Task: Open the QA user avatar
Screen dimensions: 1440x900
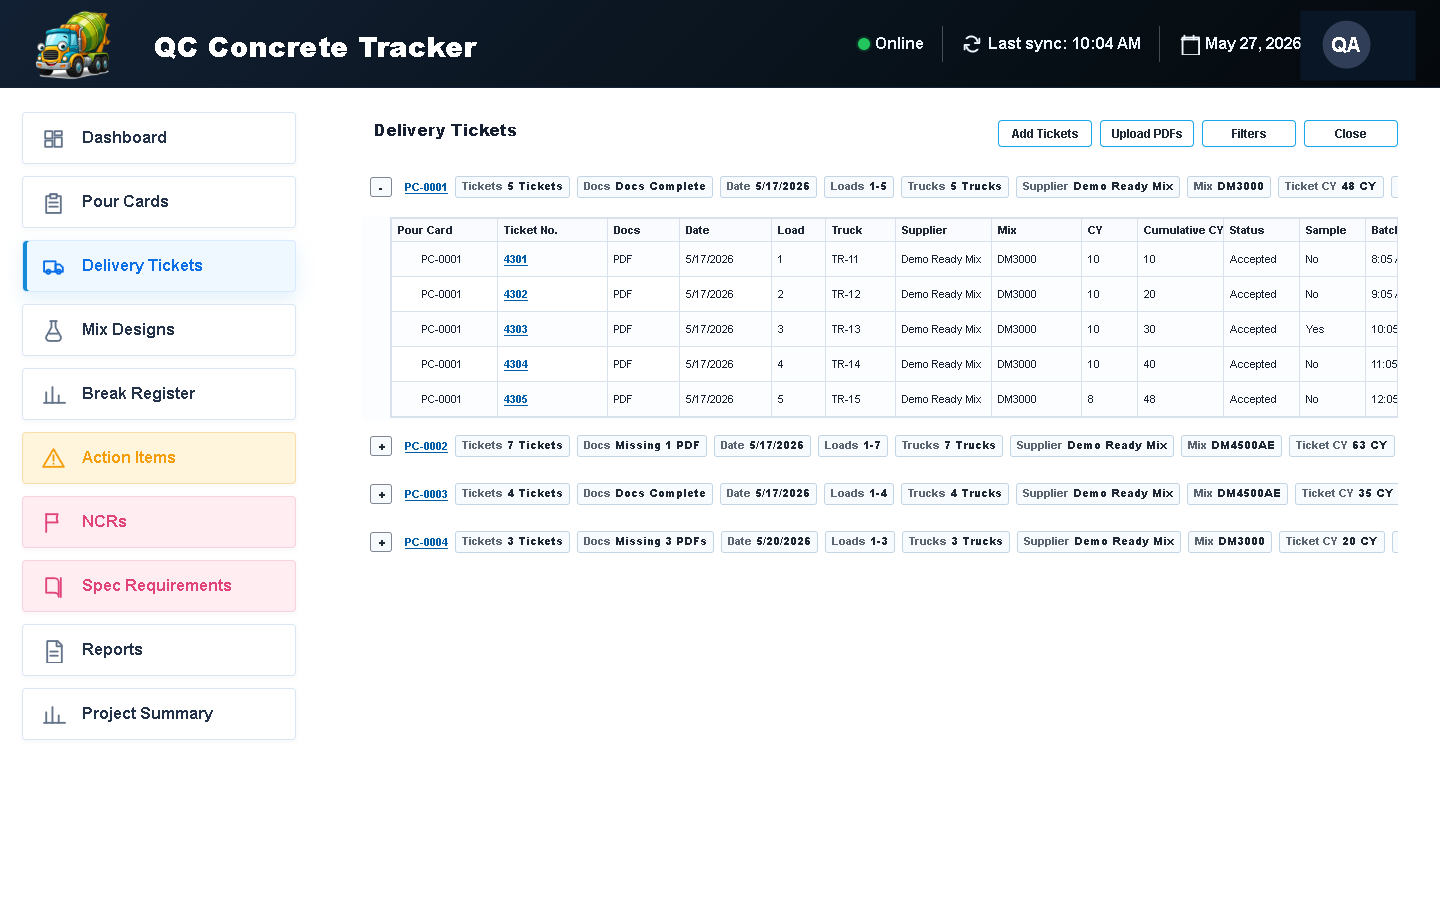Action: coord(1346,45)
